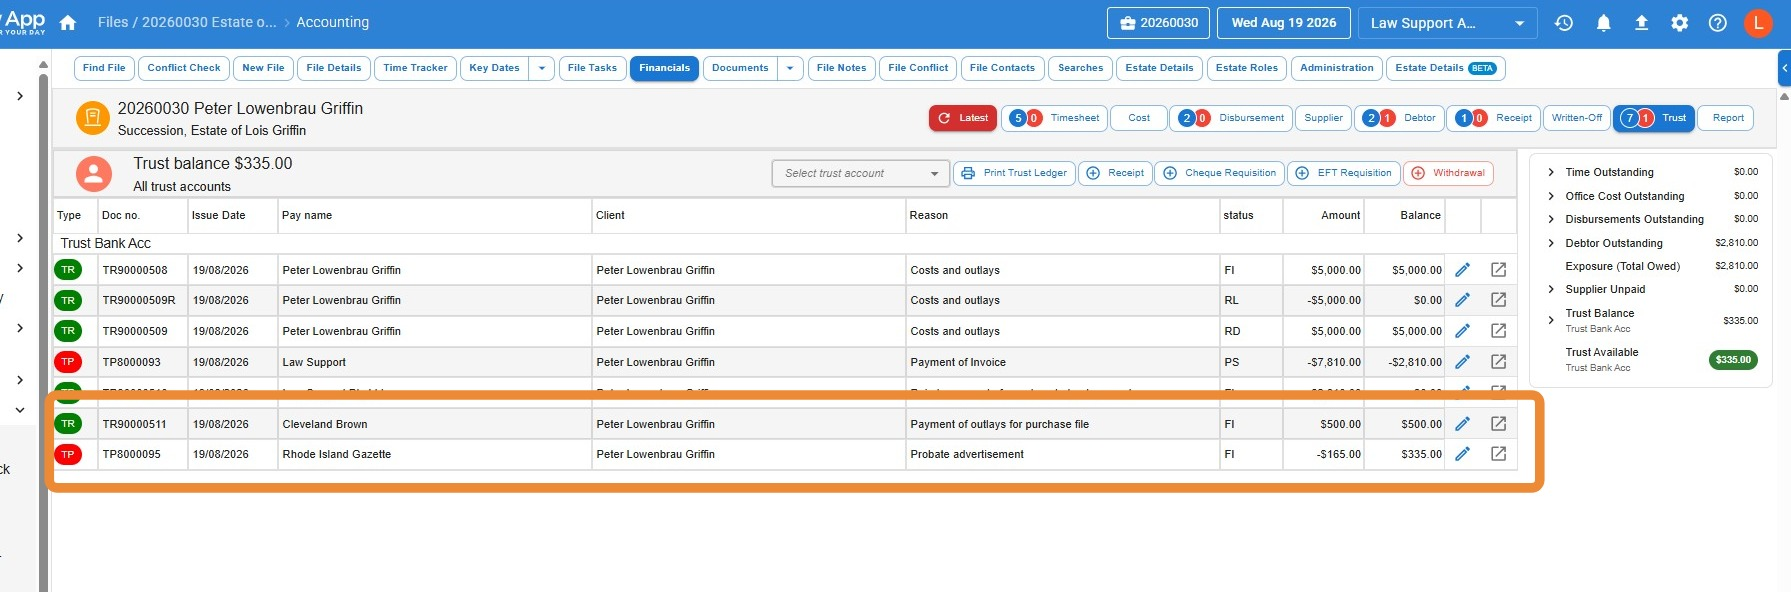Open transaction TR90000508 in new window

click(1498, 270)
